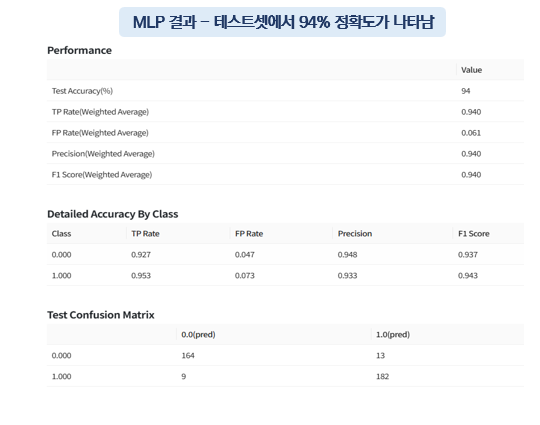The height and width of the screenshot is (425, 540).
Task: Click F1 Score value 0.937
Action: point(468,255)
